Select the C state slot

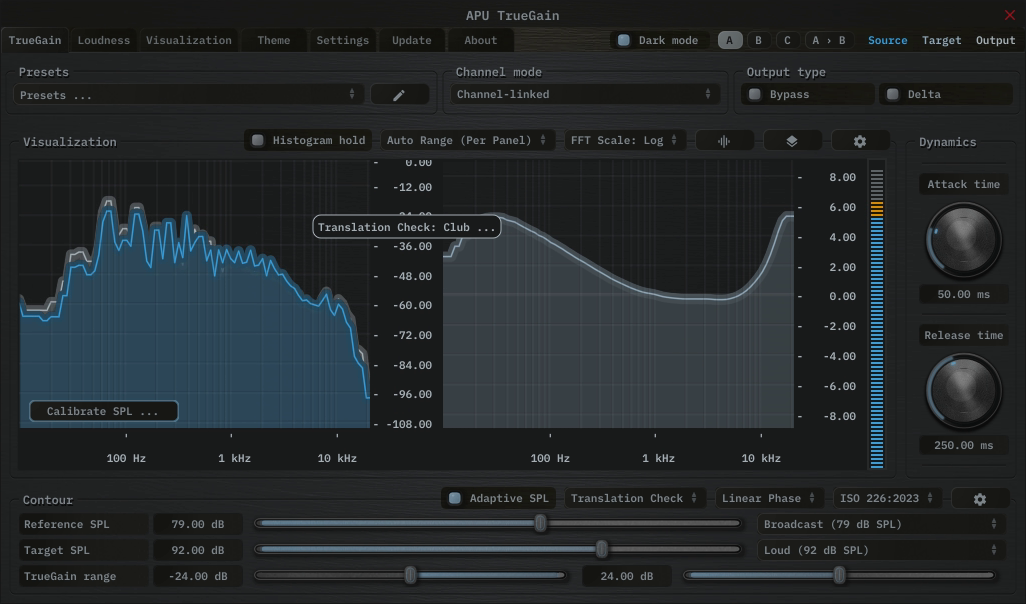(787, 41)
